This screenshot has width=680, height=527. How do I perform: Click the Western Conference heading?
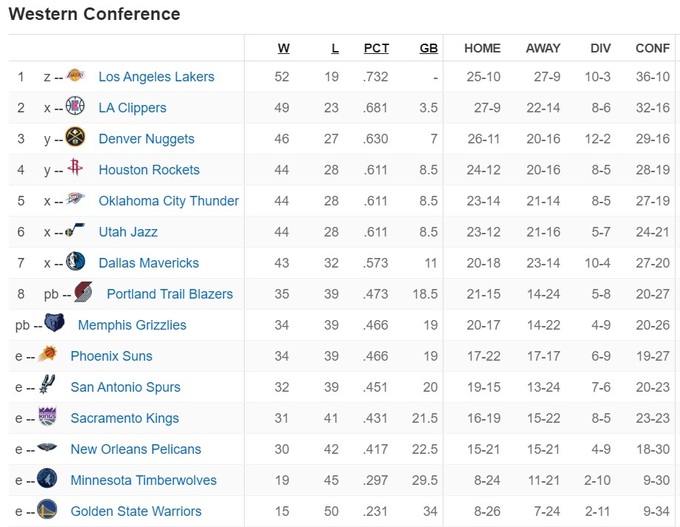coord(94,14)
